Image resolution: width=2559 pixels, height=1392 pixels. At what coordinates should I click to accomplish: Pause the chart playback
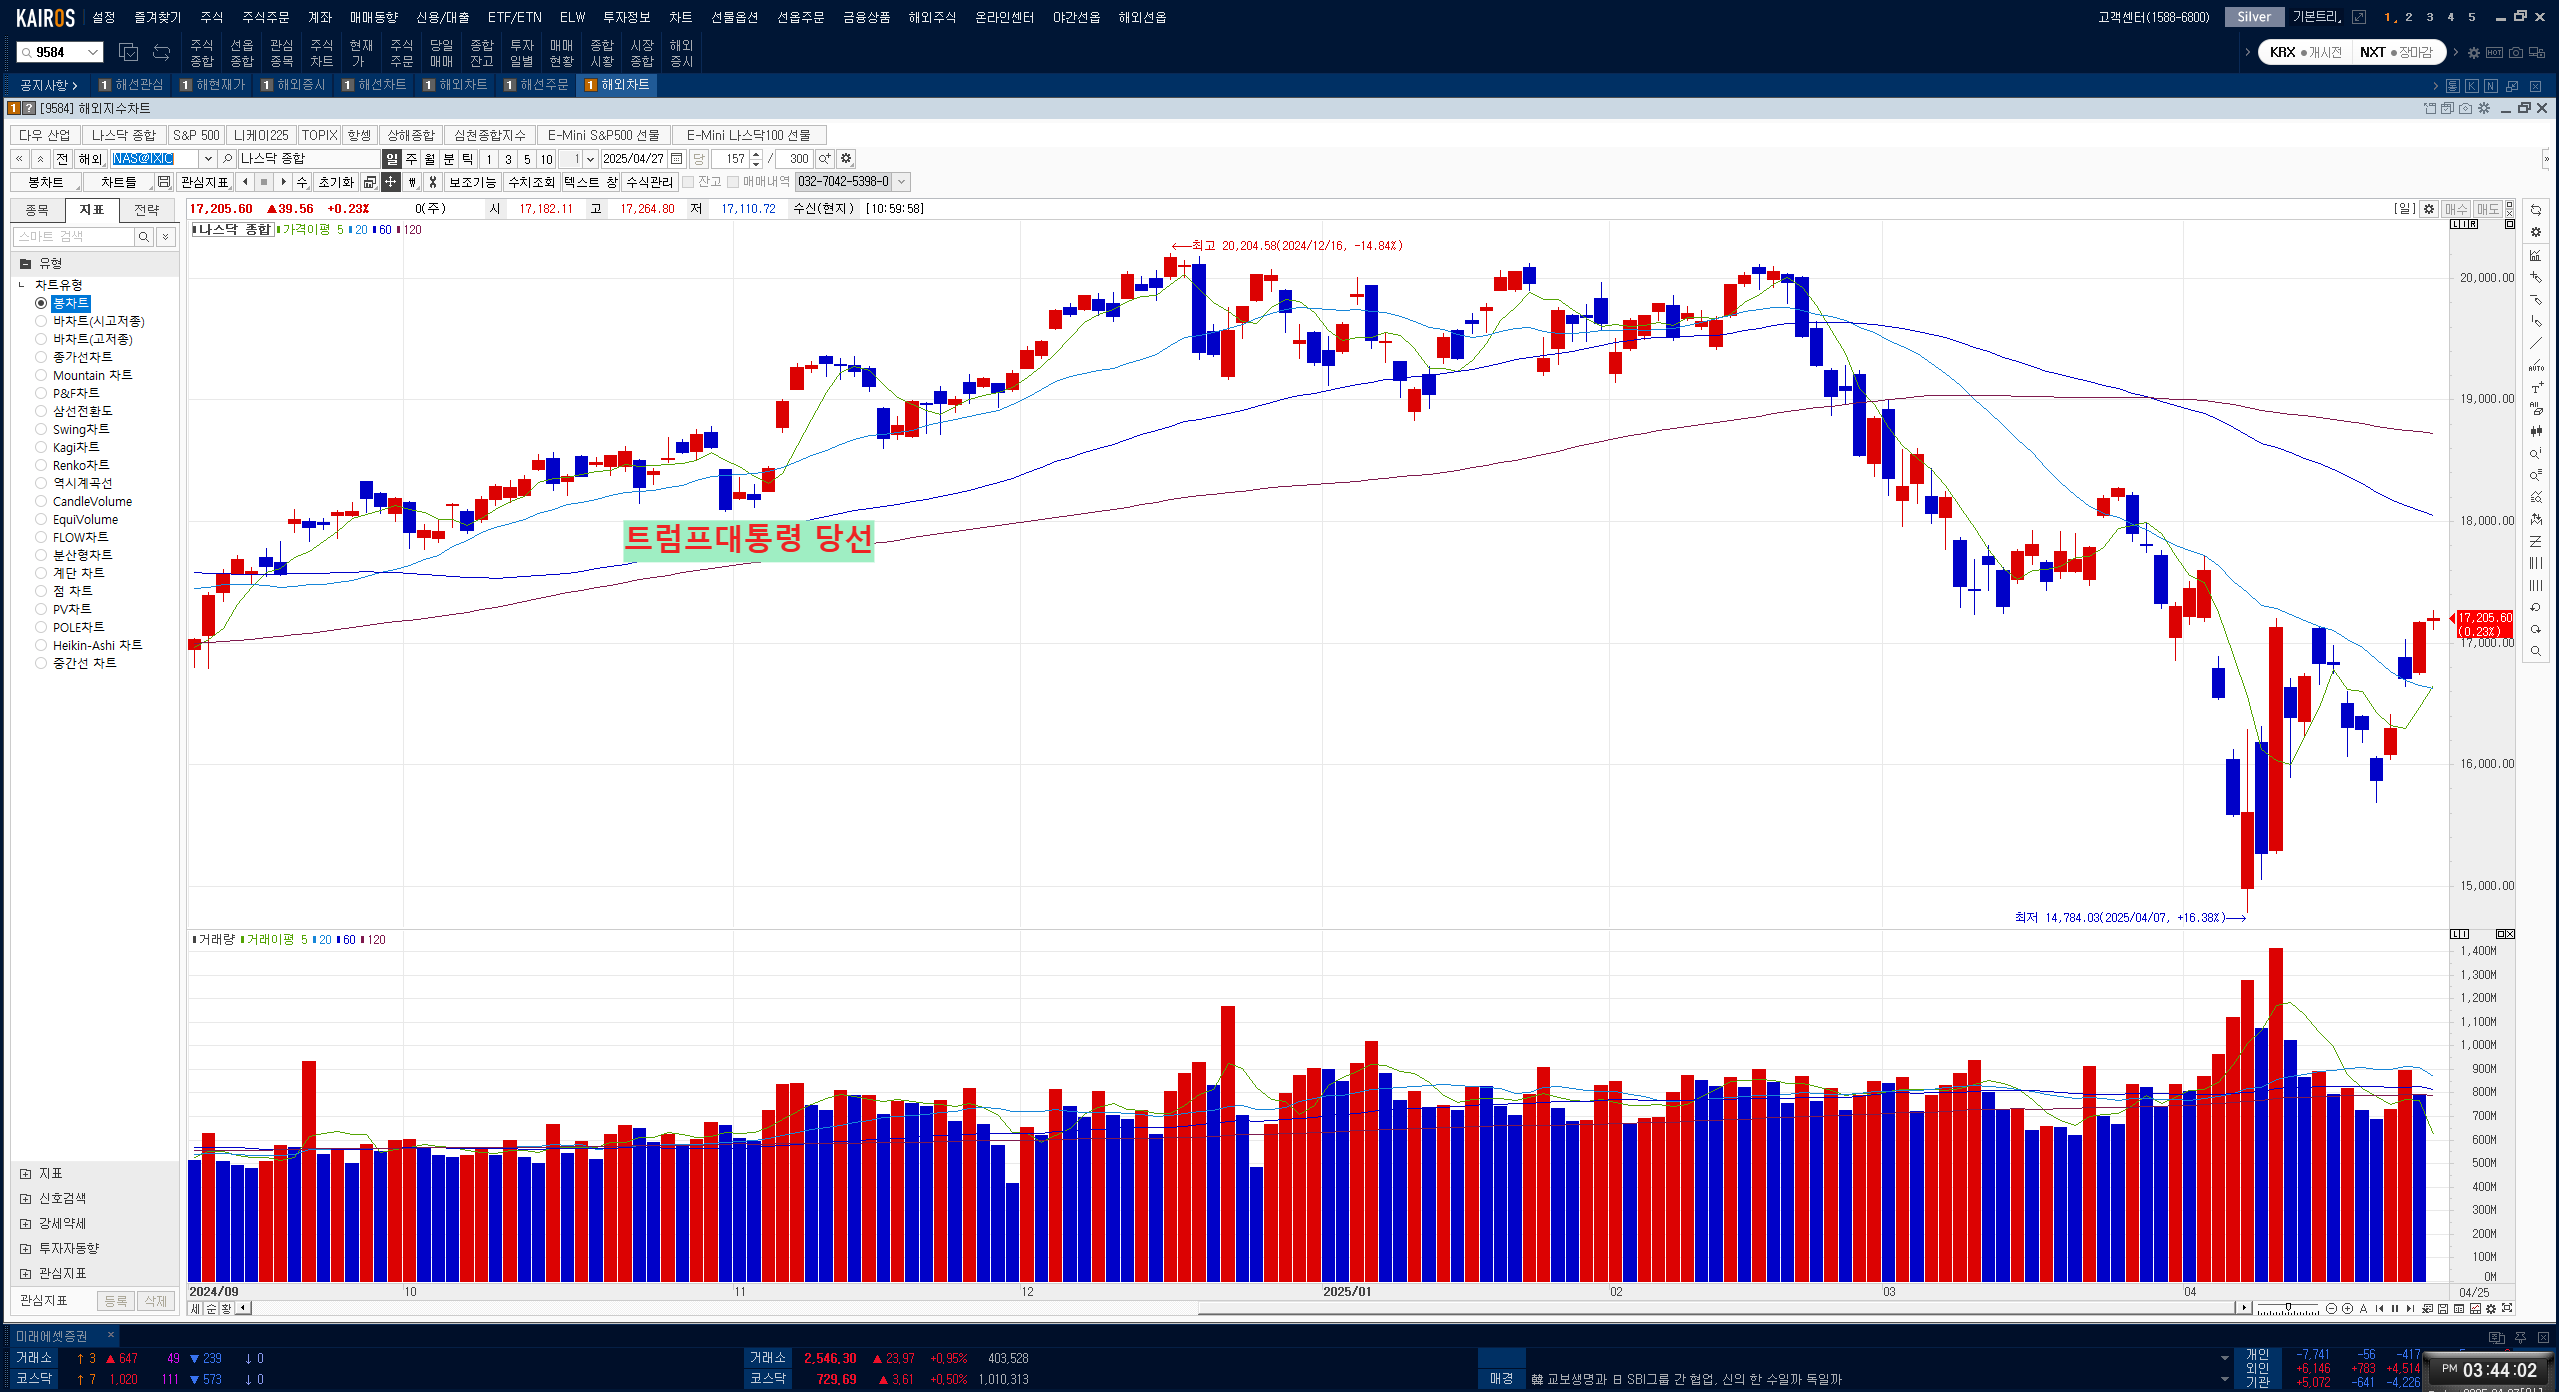pyautogui.click(x=2395, y=1308)
